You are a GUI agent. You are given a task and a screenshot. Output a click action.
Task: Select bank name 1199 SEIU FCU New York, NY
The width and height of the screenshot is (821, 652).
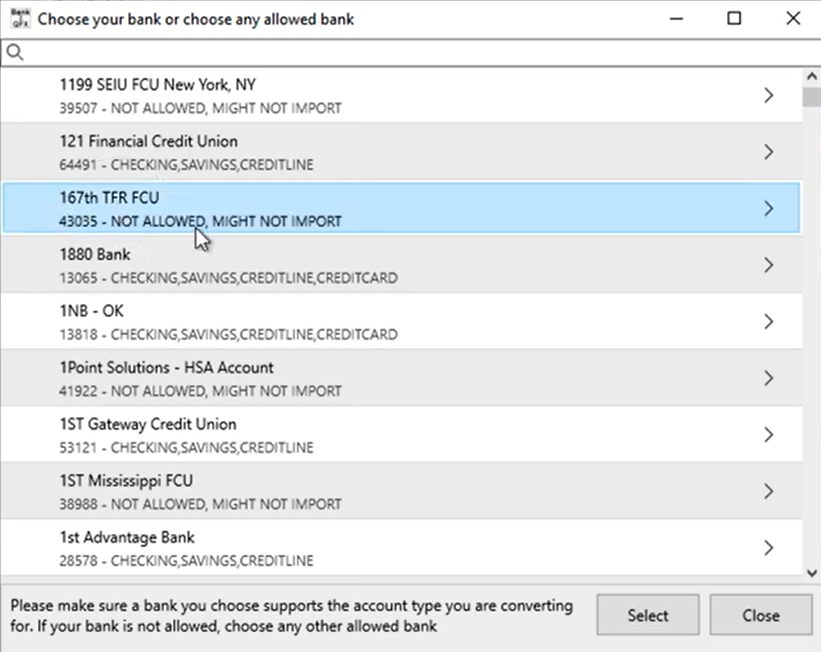click(x=158, y=85)
